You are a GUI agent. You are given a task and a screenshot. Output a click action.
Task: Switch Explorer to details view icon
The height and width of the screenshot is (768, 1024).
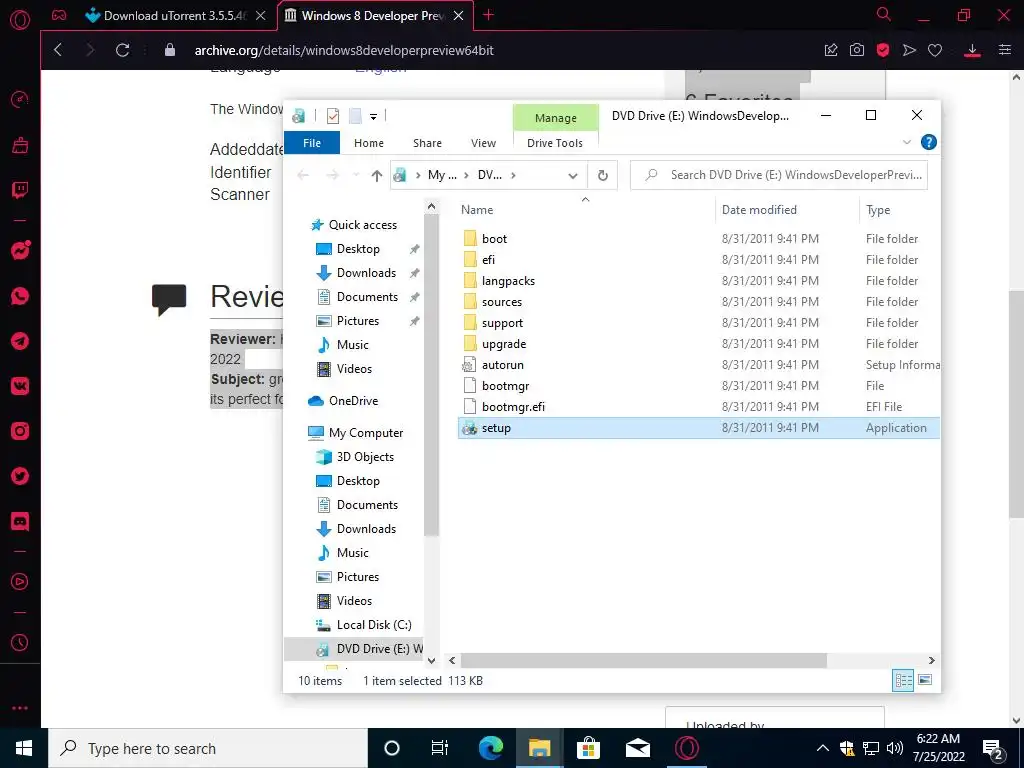pos(904,680)
